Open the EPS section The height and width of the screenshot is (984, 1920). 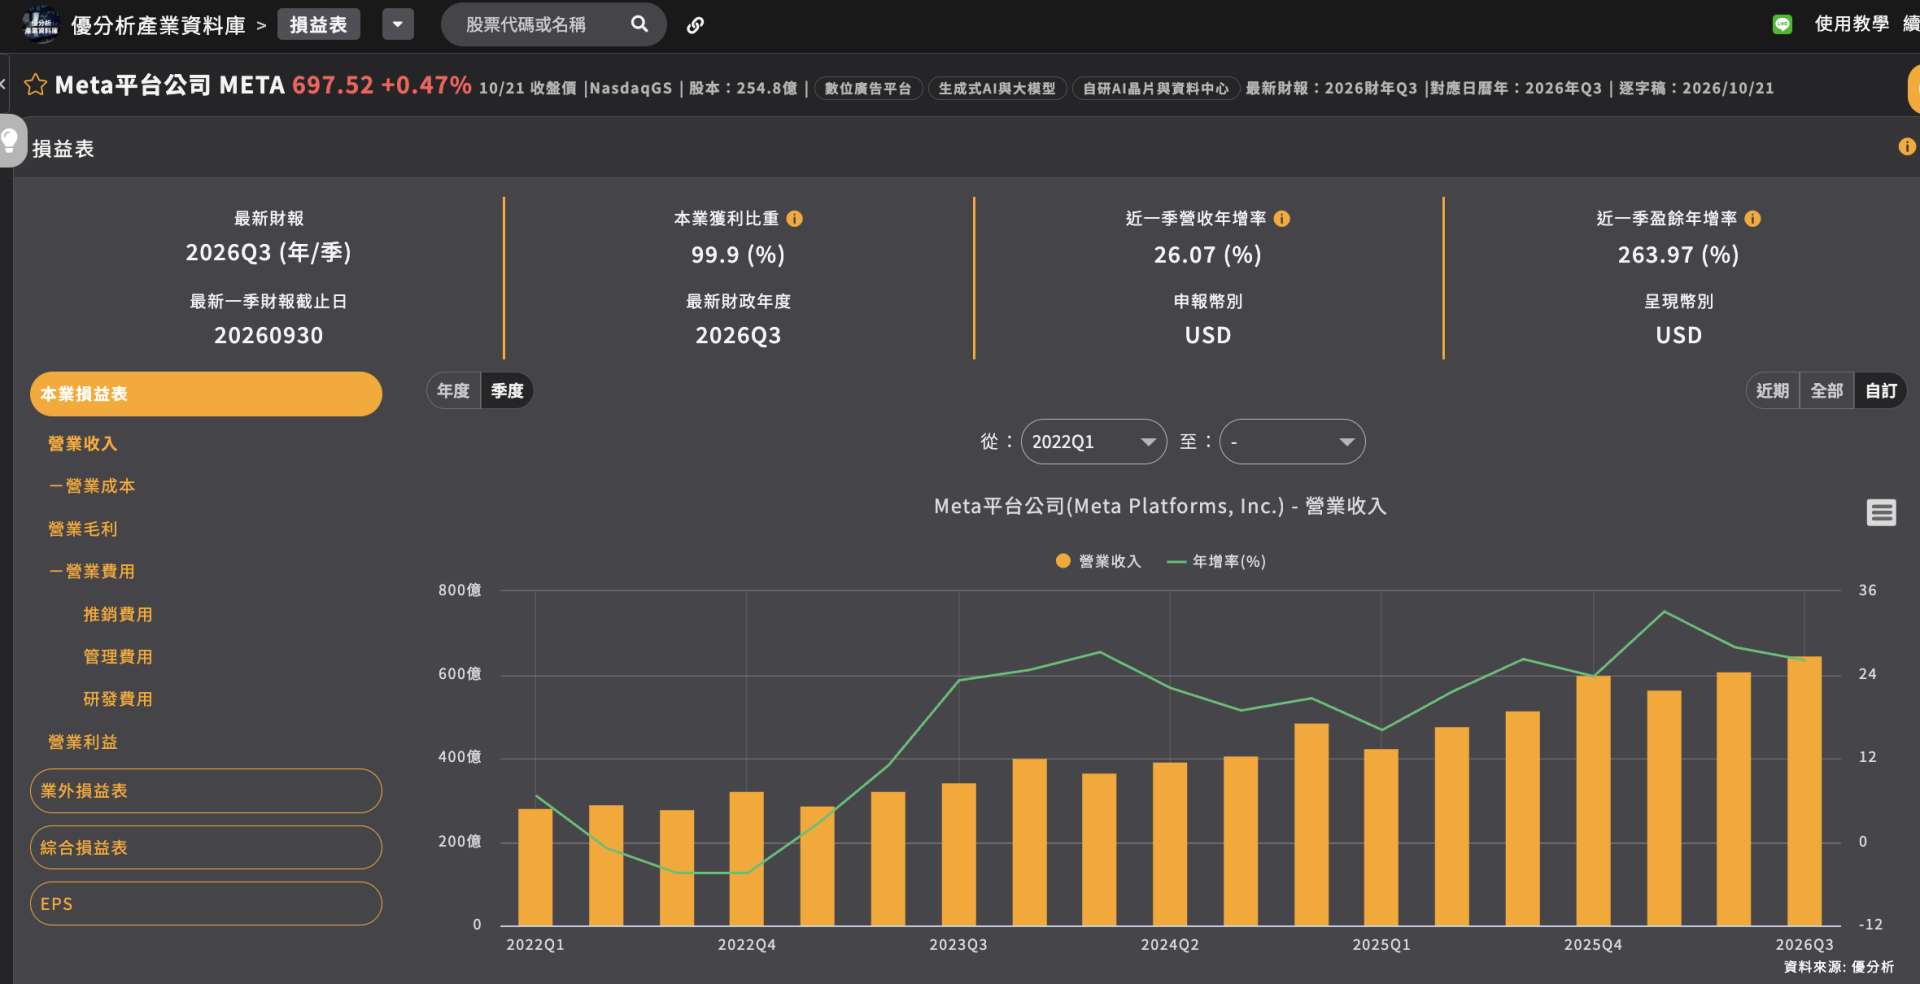pos(206,904)
